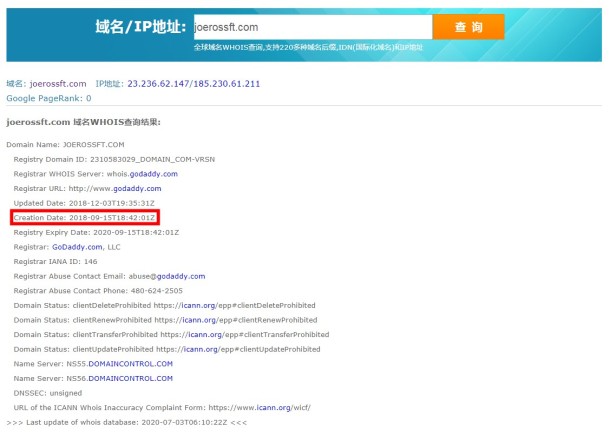Image resolution: width=610 pixels, height=435 pixels.
Task: Click the Google PageRank: 0 text
Action: (49, 98)
